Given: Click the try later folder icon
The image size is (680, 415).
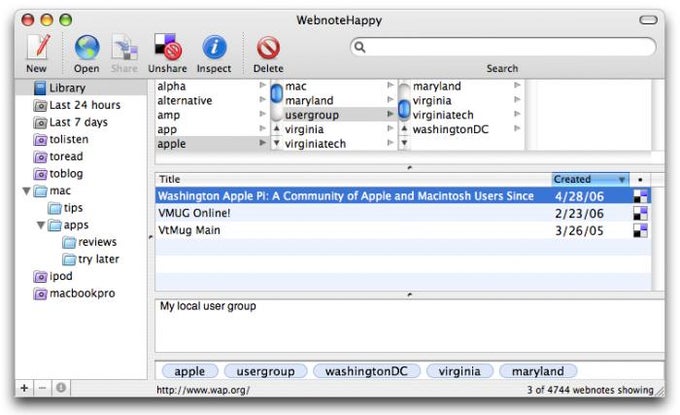Looking at the screenshot, I should pyautogui.click(x=69, y=259).
